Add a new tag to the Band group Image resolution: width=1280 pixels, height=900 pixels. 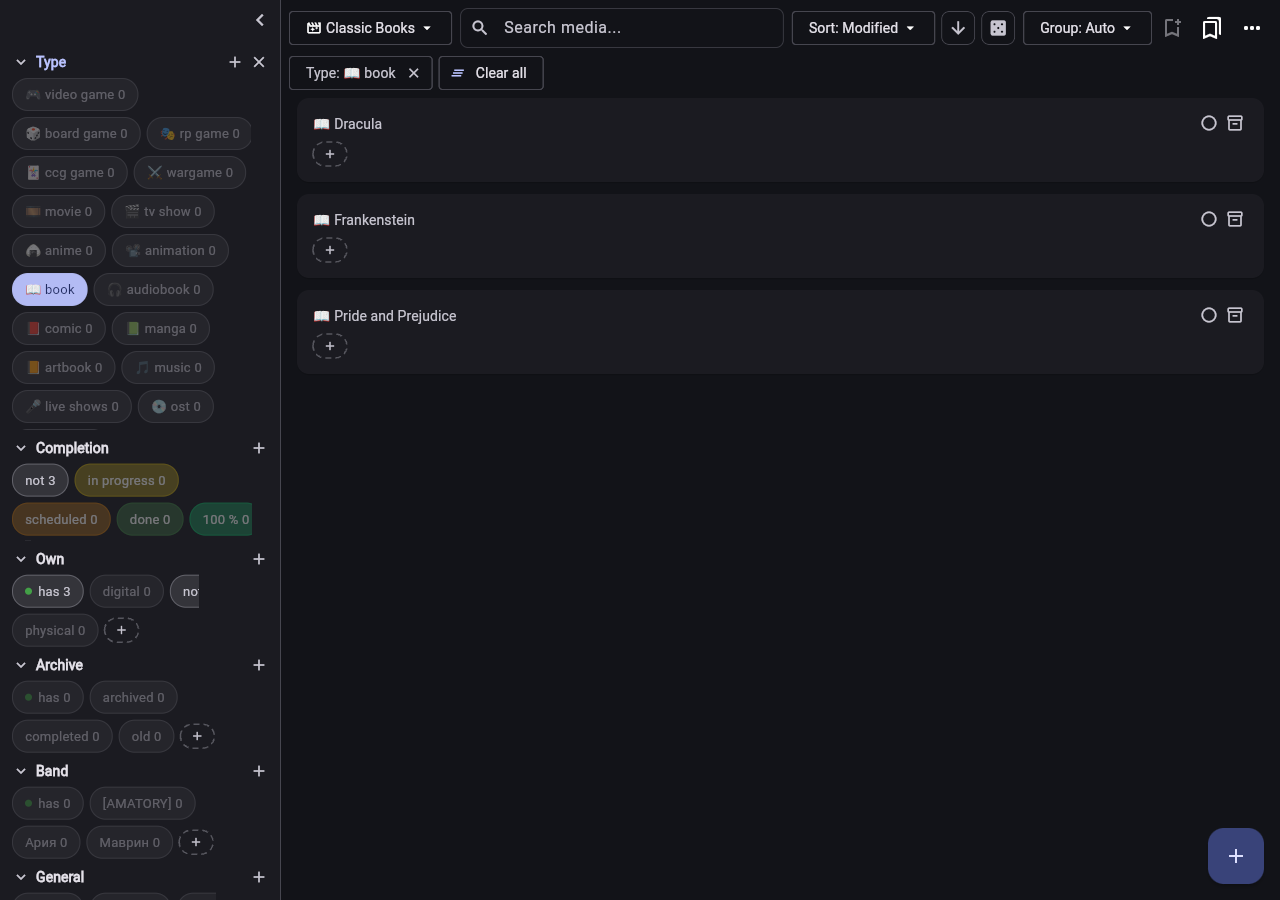(259, 771)
